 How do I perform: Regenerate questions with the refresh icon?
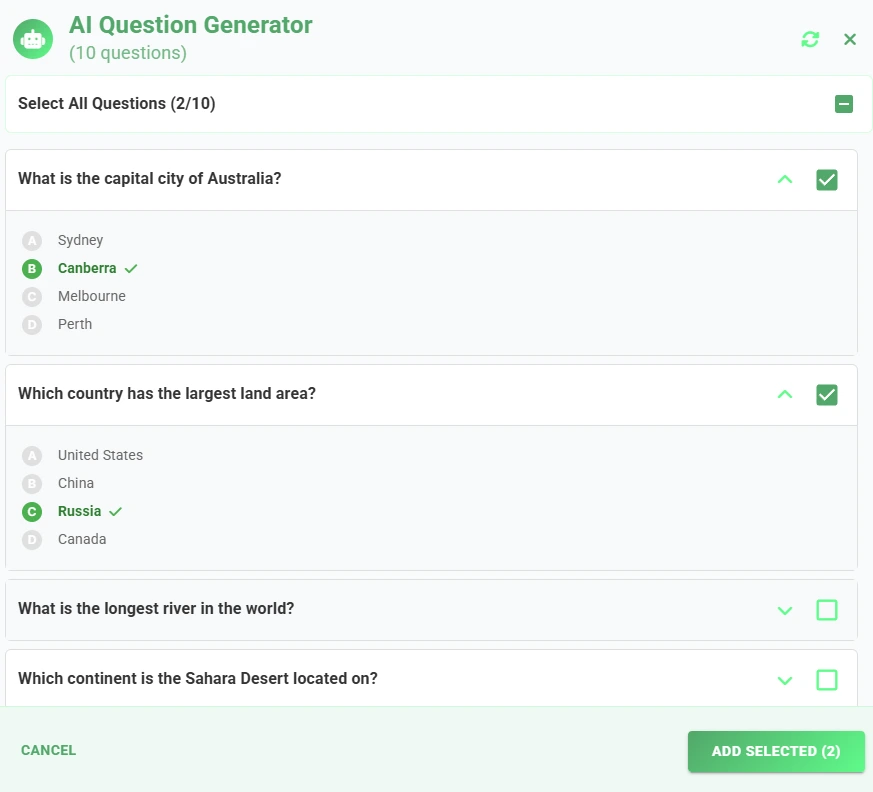pyautogui.click(x=810, y=40)
